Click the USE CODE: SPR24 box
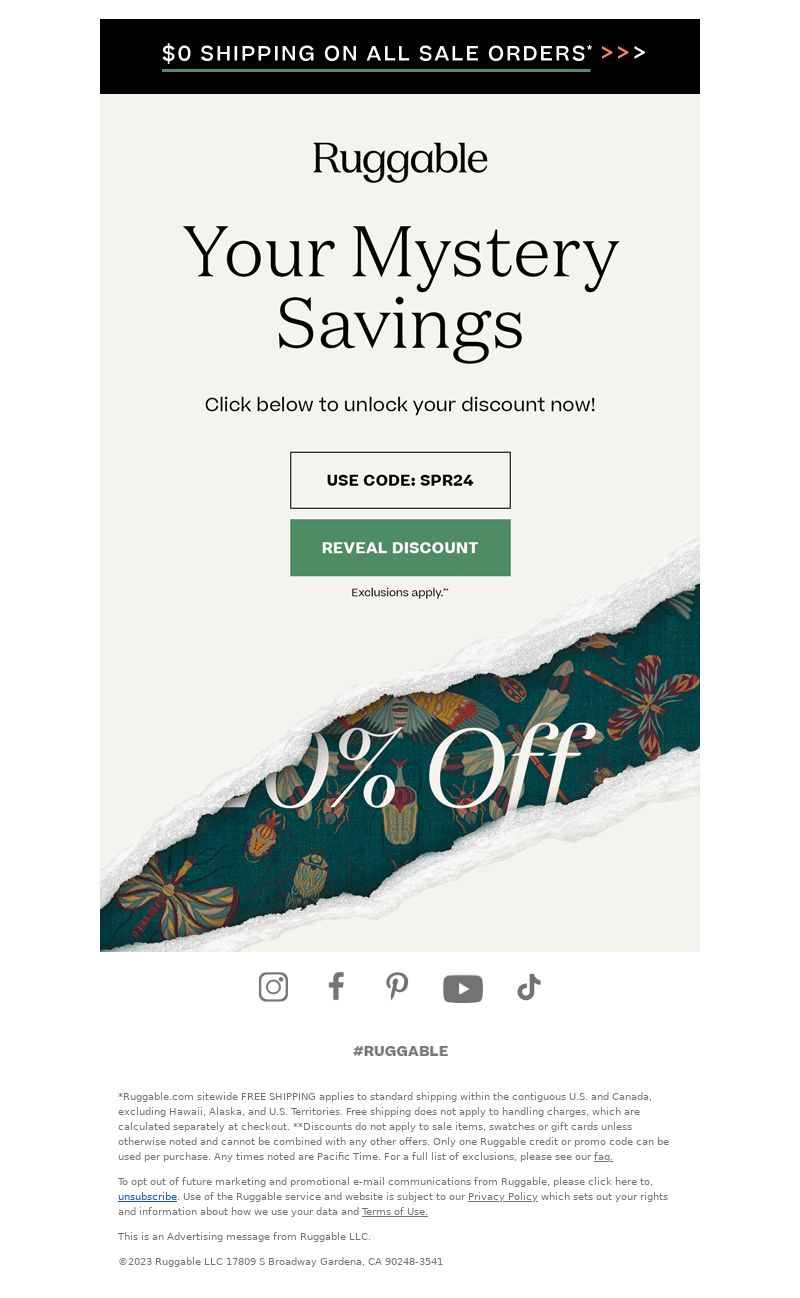The image size is (800, 1298). (x=400, y=480)
